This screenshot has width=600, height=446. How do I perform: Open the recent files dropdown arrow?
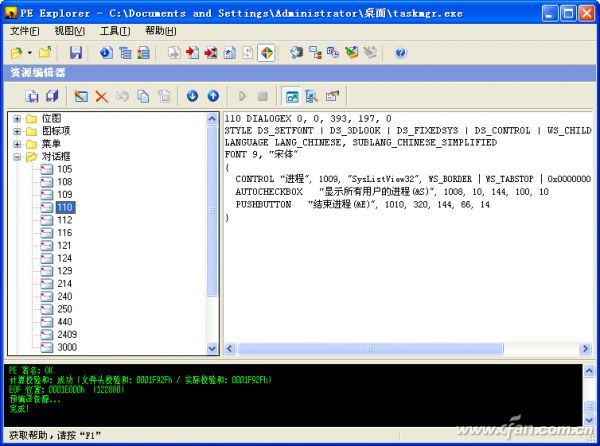point(29,52)
